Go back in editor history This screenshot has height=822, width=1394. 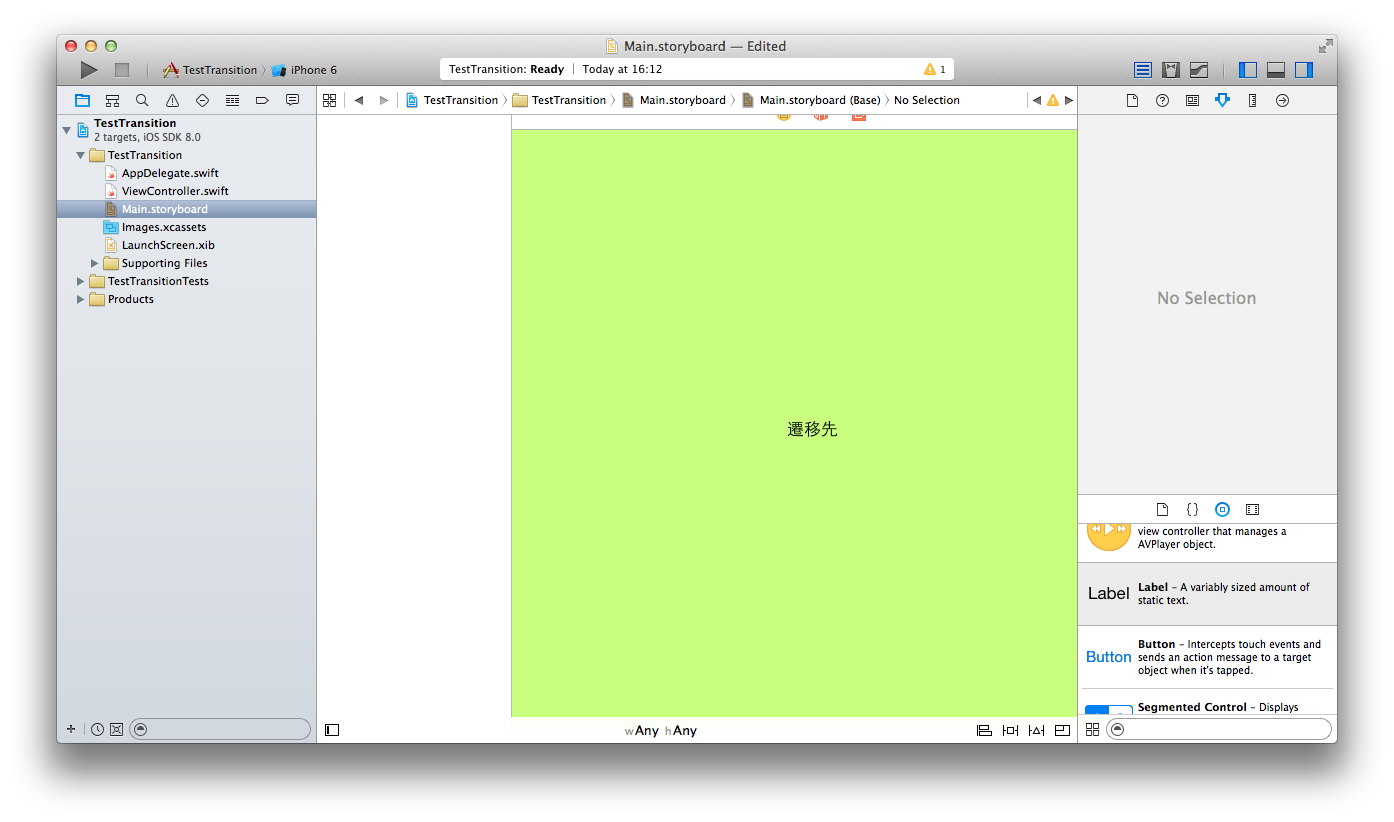(x=359, y=100)
